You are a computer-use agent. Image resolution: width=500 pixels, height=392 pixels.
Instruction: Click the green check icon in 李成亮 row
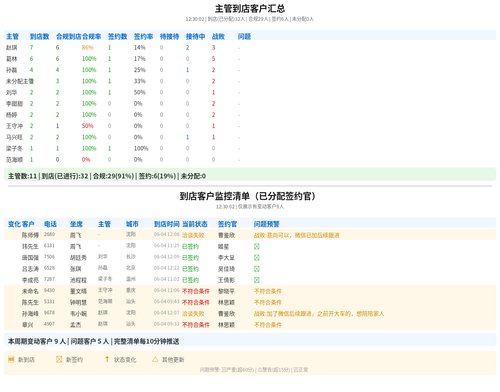coord(256,280)
